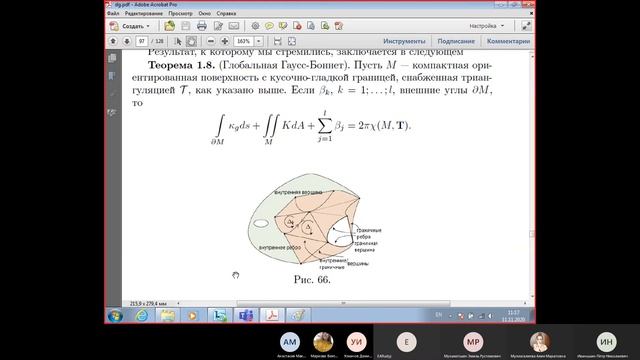Open the zoom level dropdown arrow

(x=259, y=41)
